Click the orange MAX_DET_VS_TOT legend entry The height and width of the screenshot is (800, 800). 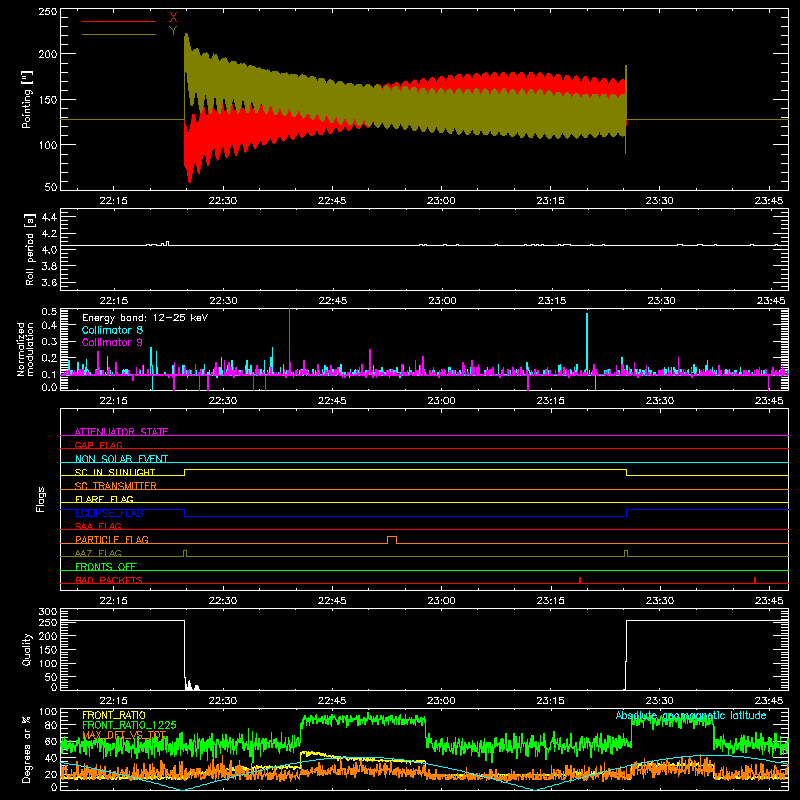pos(124,735)
